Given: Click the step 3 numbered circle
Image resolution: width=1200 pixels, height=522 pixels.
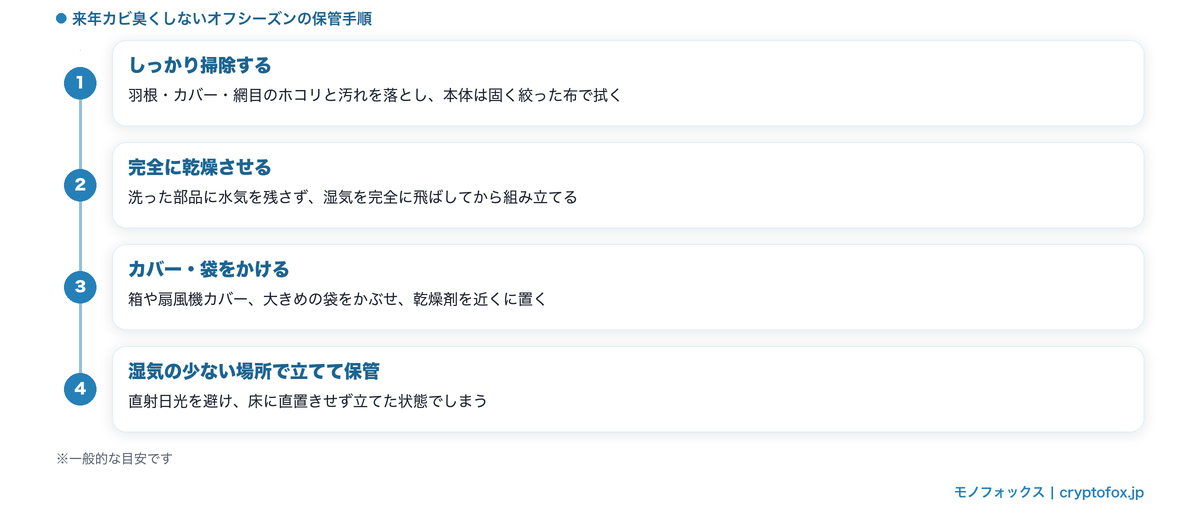Looking at the screenshot, I should pyautogui.click(x=80, y=287).
